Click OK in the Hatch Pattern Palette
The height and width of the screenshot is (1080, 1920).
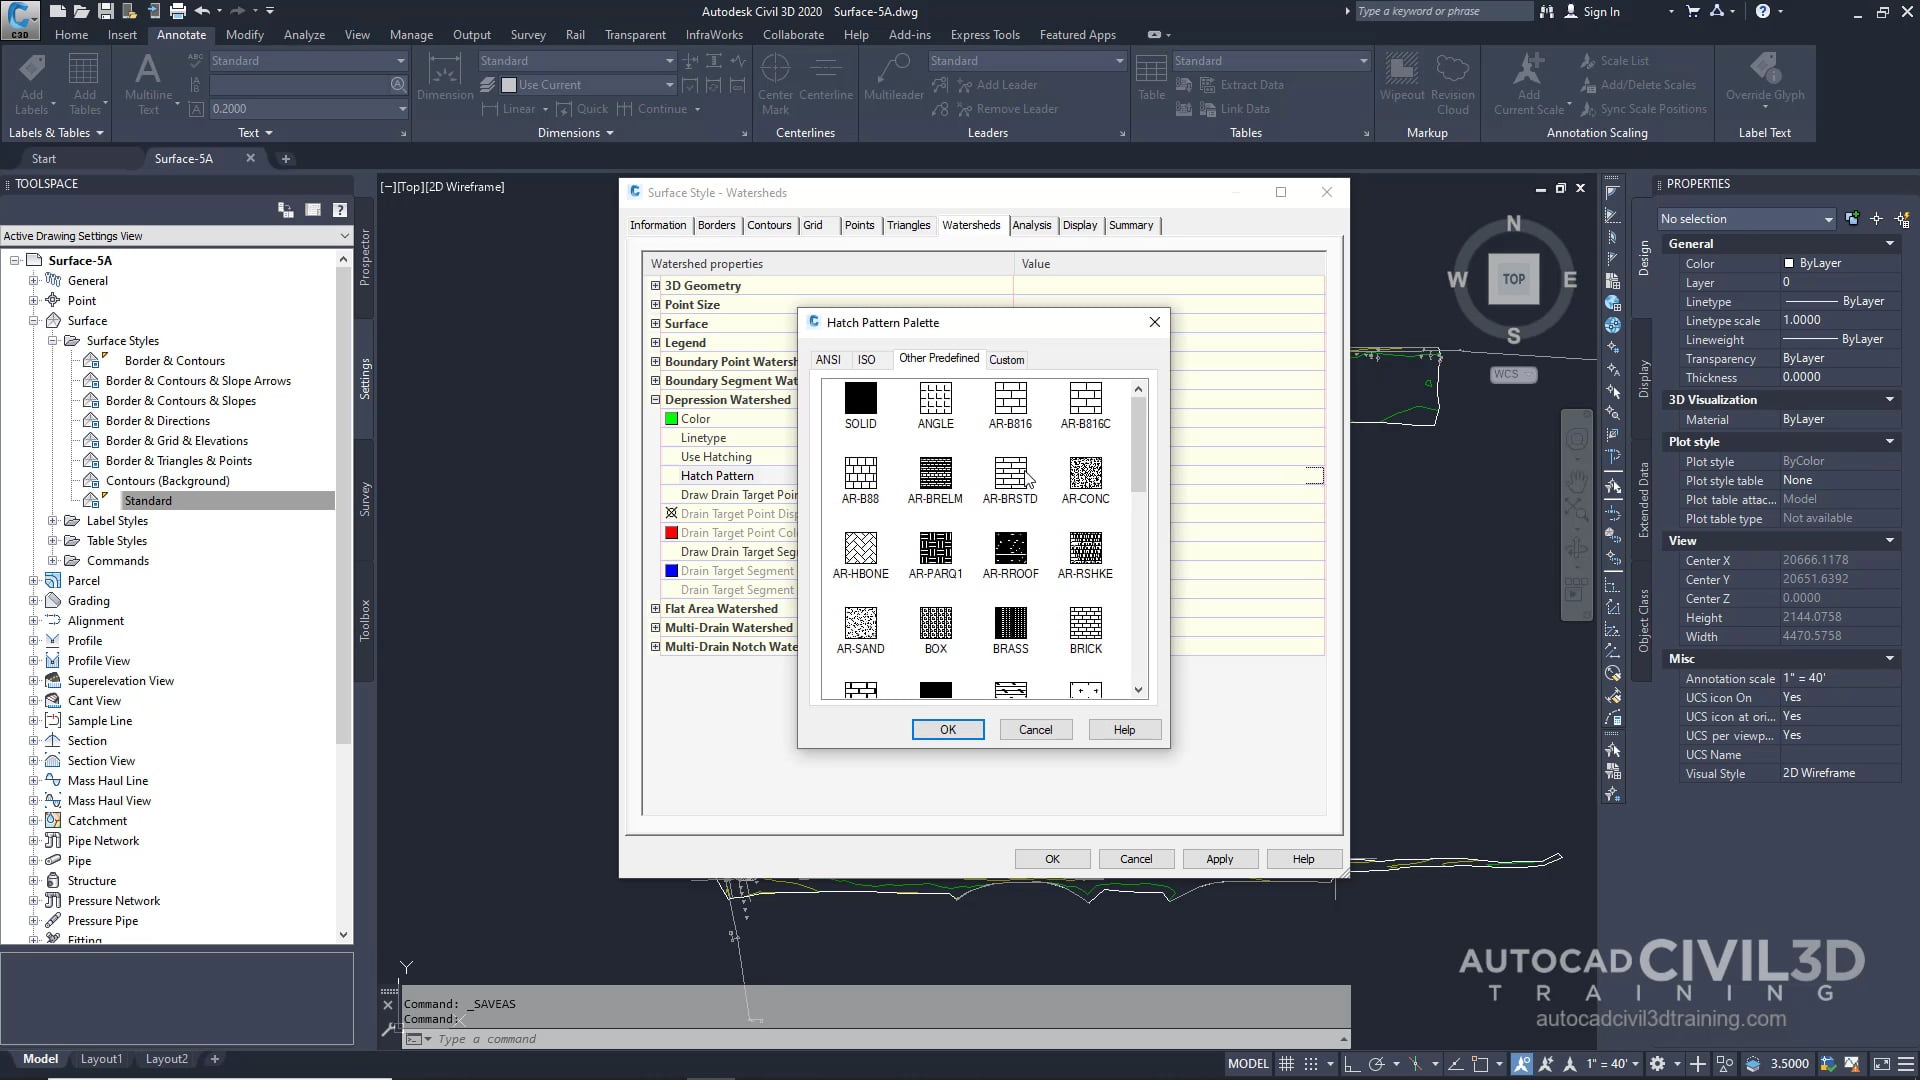pos(947,729)
